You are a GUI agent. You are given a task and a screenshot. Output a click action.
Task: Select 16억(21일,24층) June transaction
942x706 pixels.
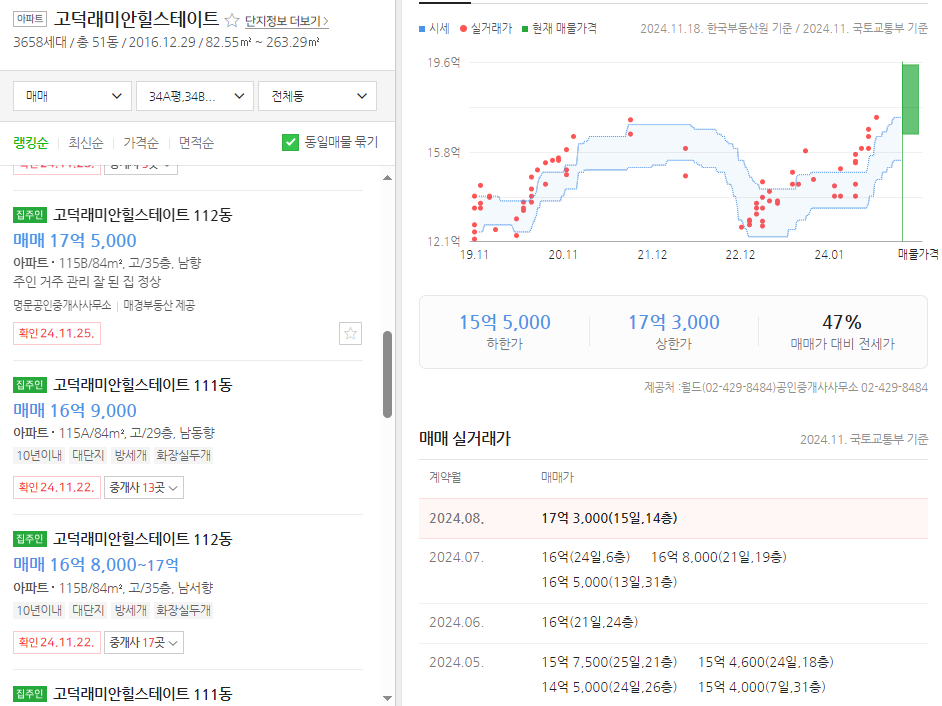click(x=589, y=622)
